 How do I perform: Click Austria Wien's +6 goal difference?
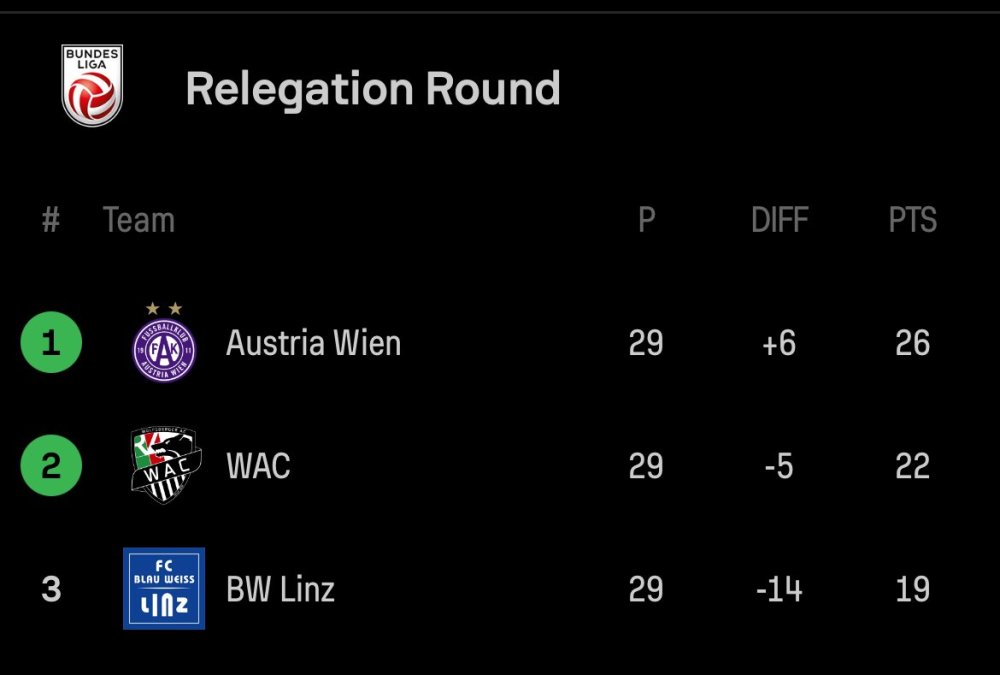(x=779, y=343)
